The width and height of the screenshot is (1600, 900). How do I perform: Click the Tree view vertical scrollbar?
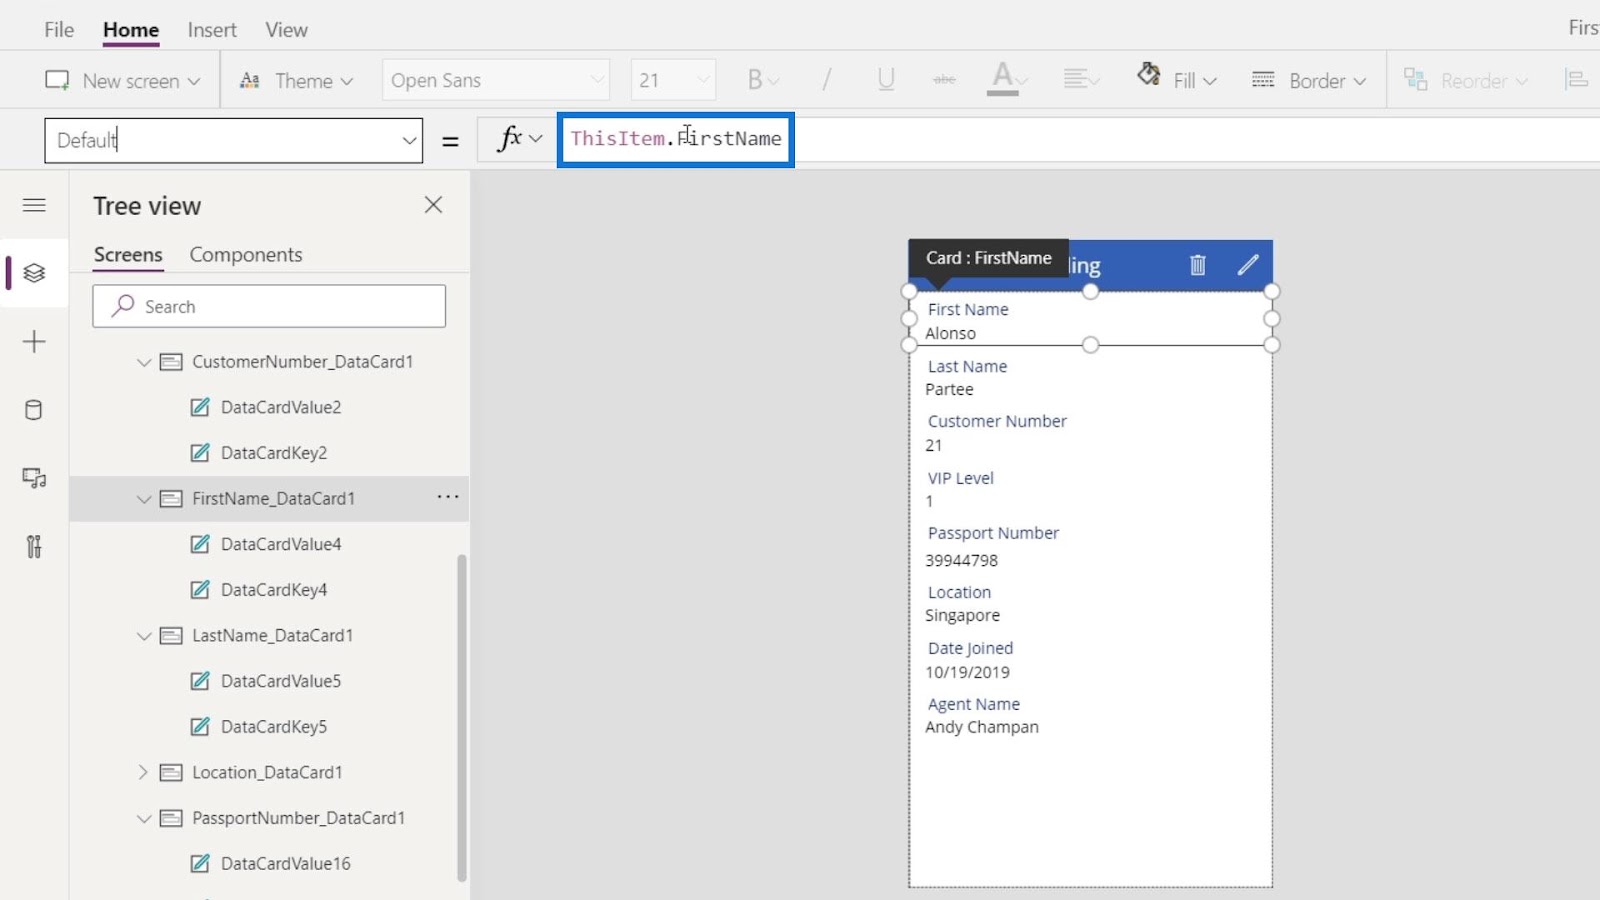(462, 717)
